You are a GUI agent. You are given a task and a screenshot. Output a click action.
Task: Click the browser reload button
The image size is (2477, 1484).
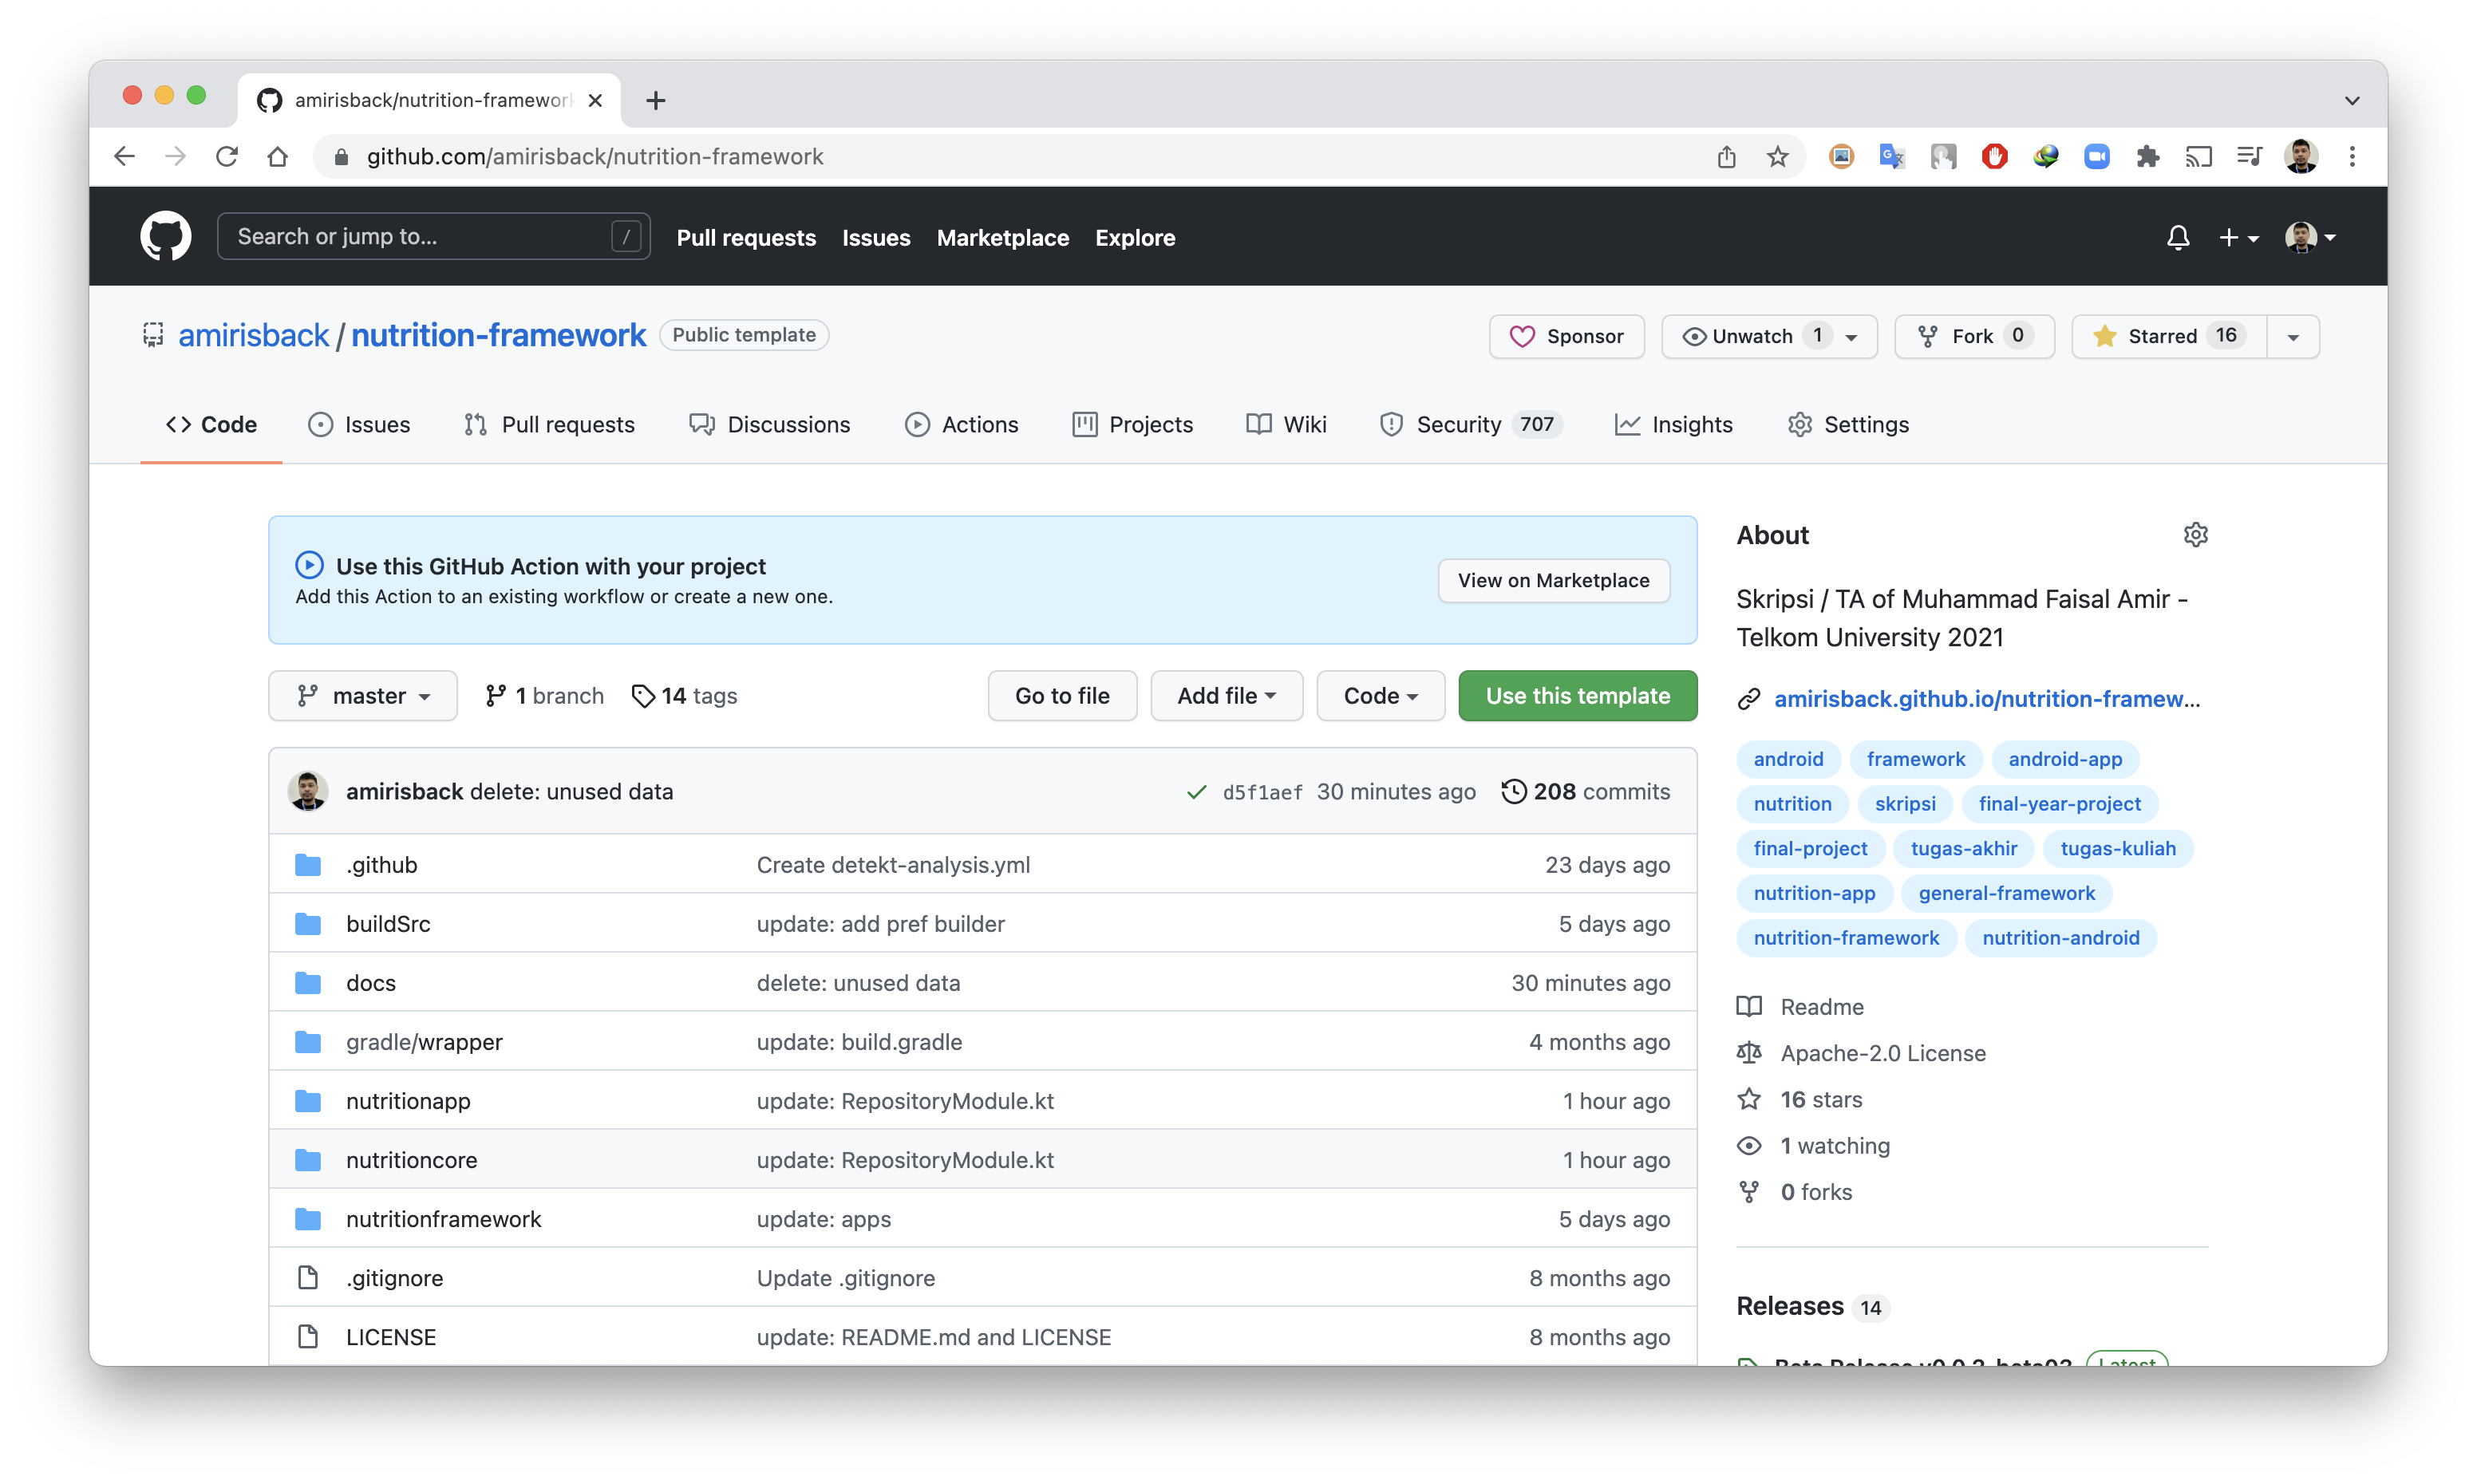[227, 157]
